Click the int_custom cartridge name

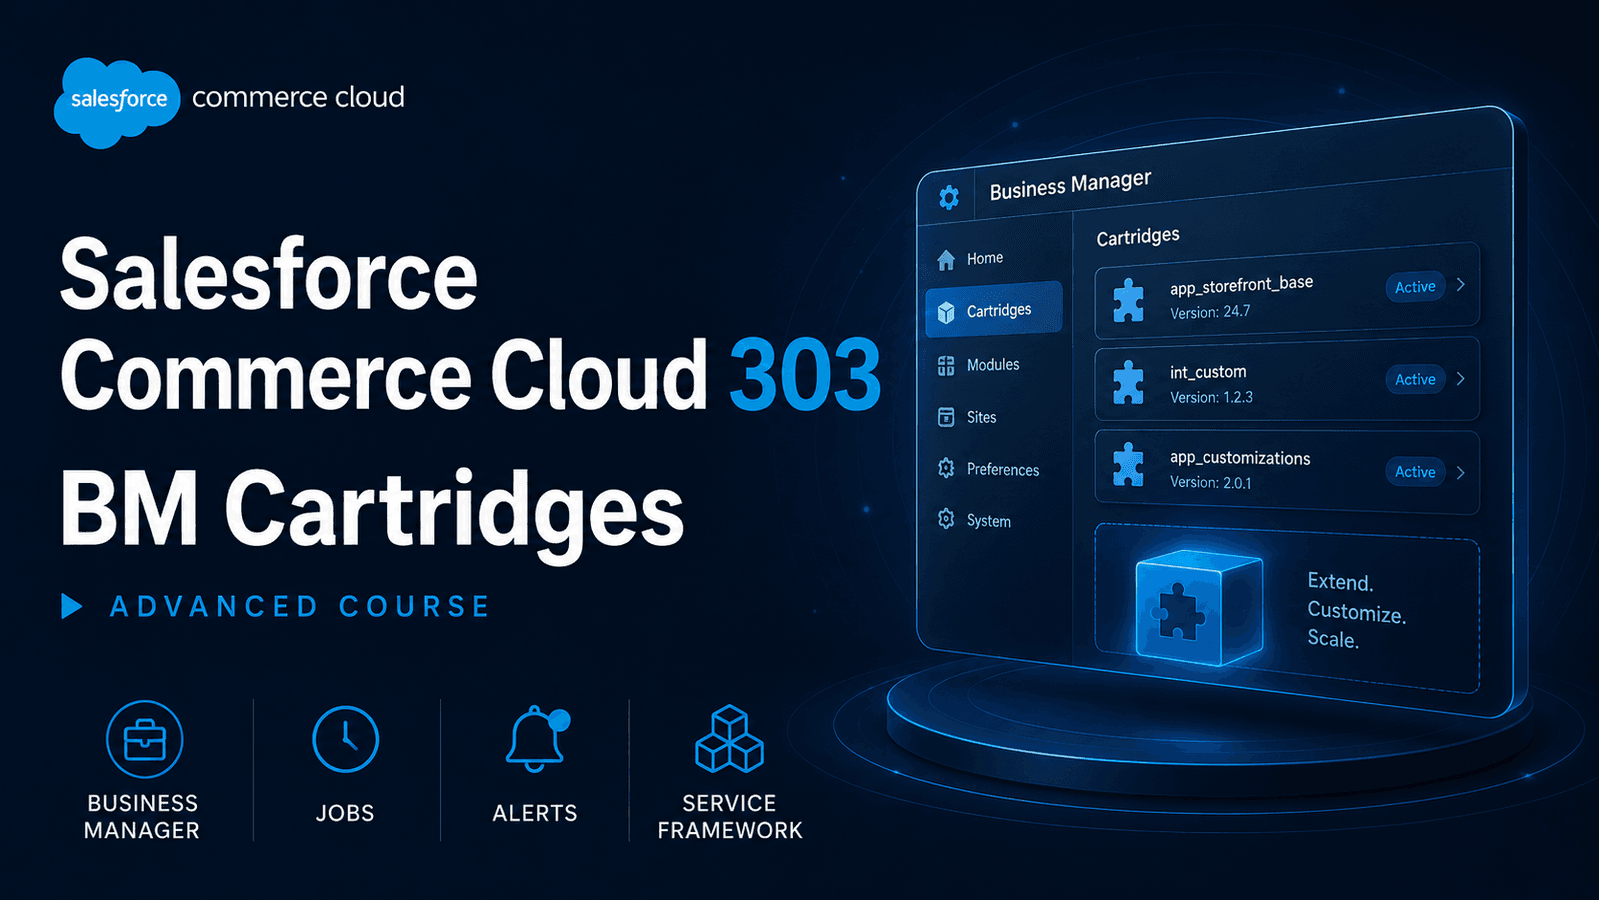coord(1208,372)
